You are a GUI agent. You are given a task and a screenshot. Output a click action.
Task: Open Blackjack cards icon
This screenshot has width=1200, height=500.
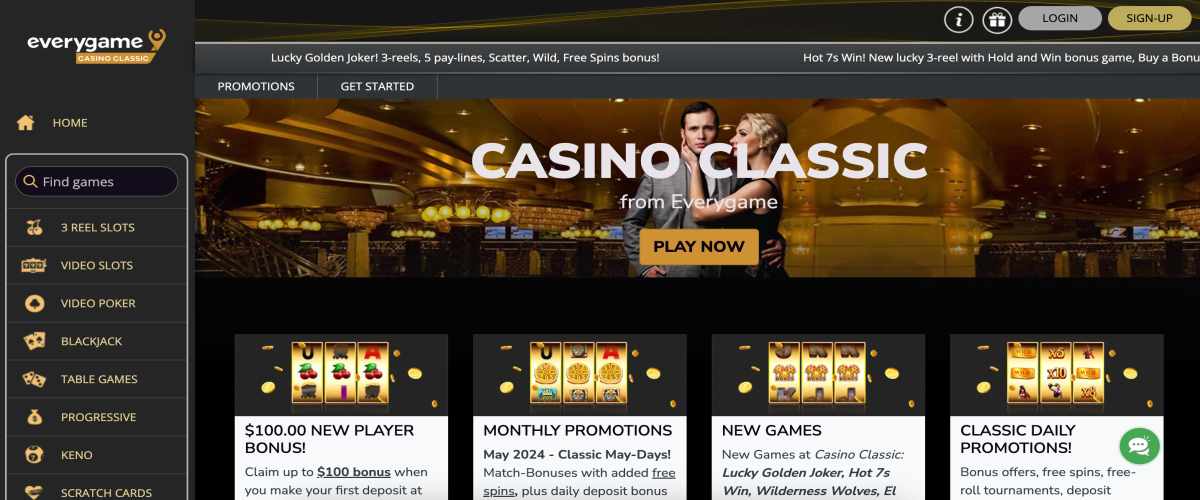point(34,341)
